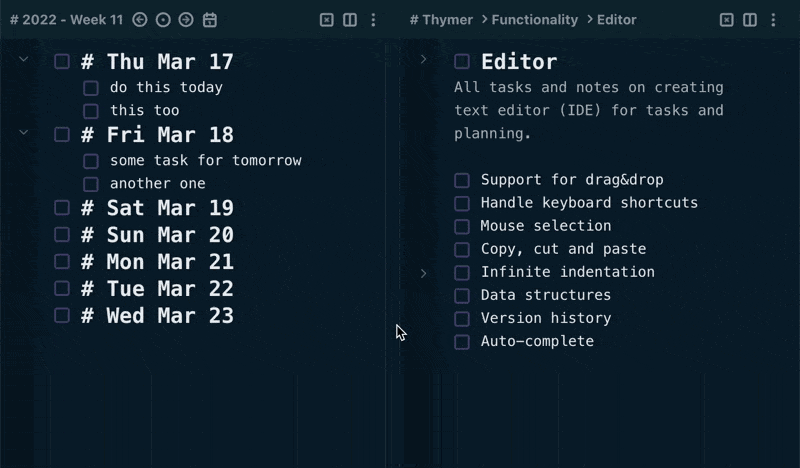The width and height of the screenshot is (800, 468).
Task: Check the Sat Mar 19 checkbox
Action: 62,208
